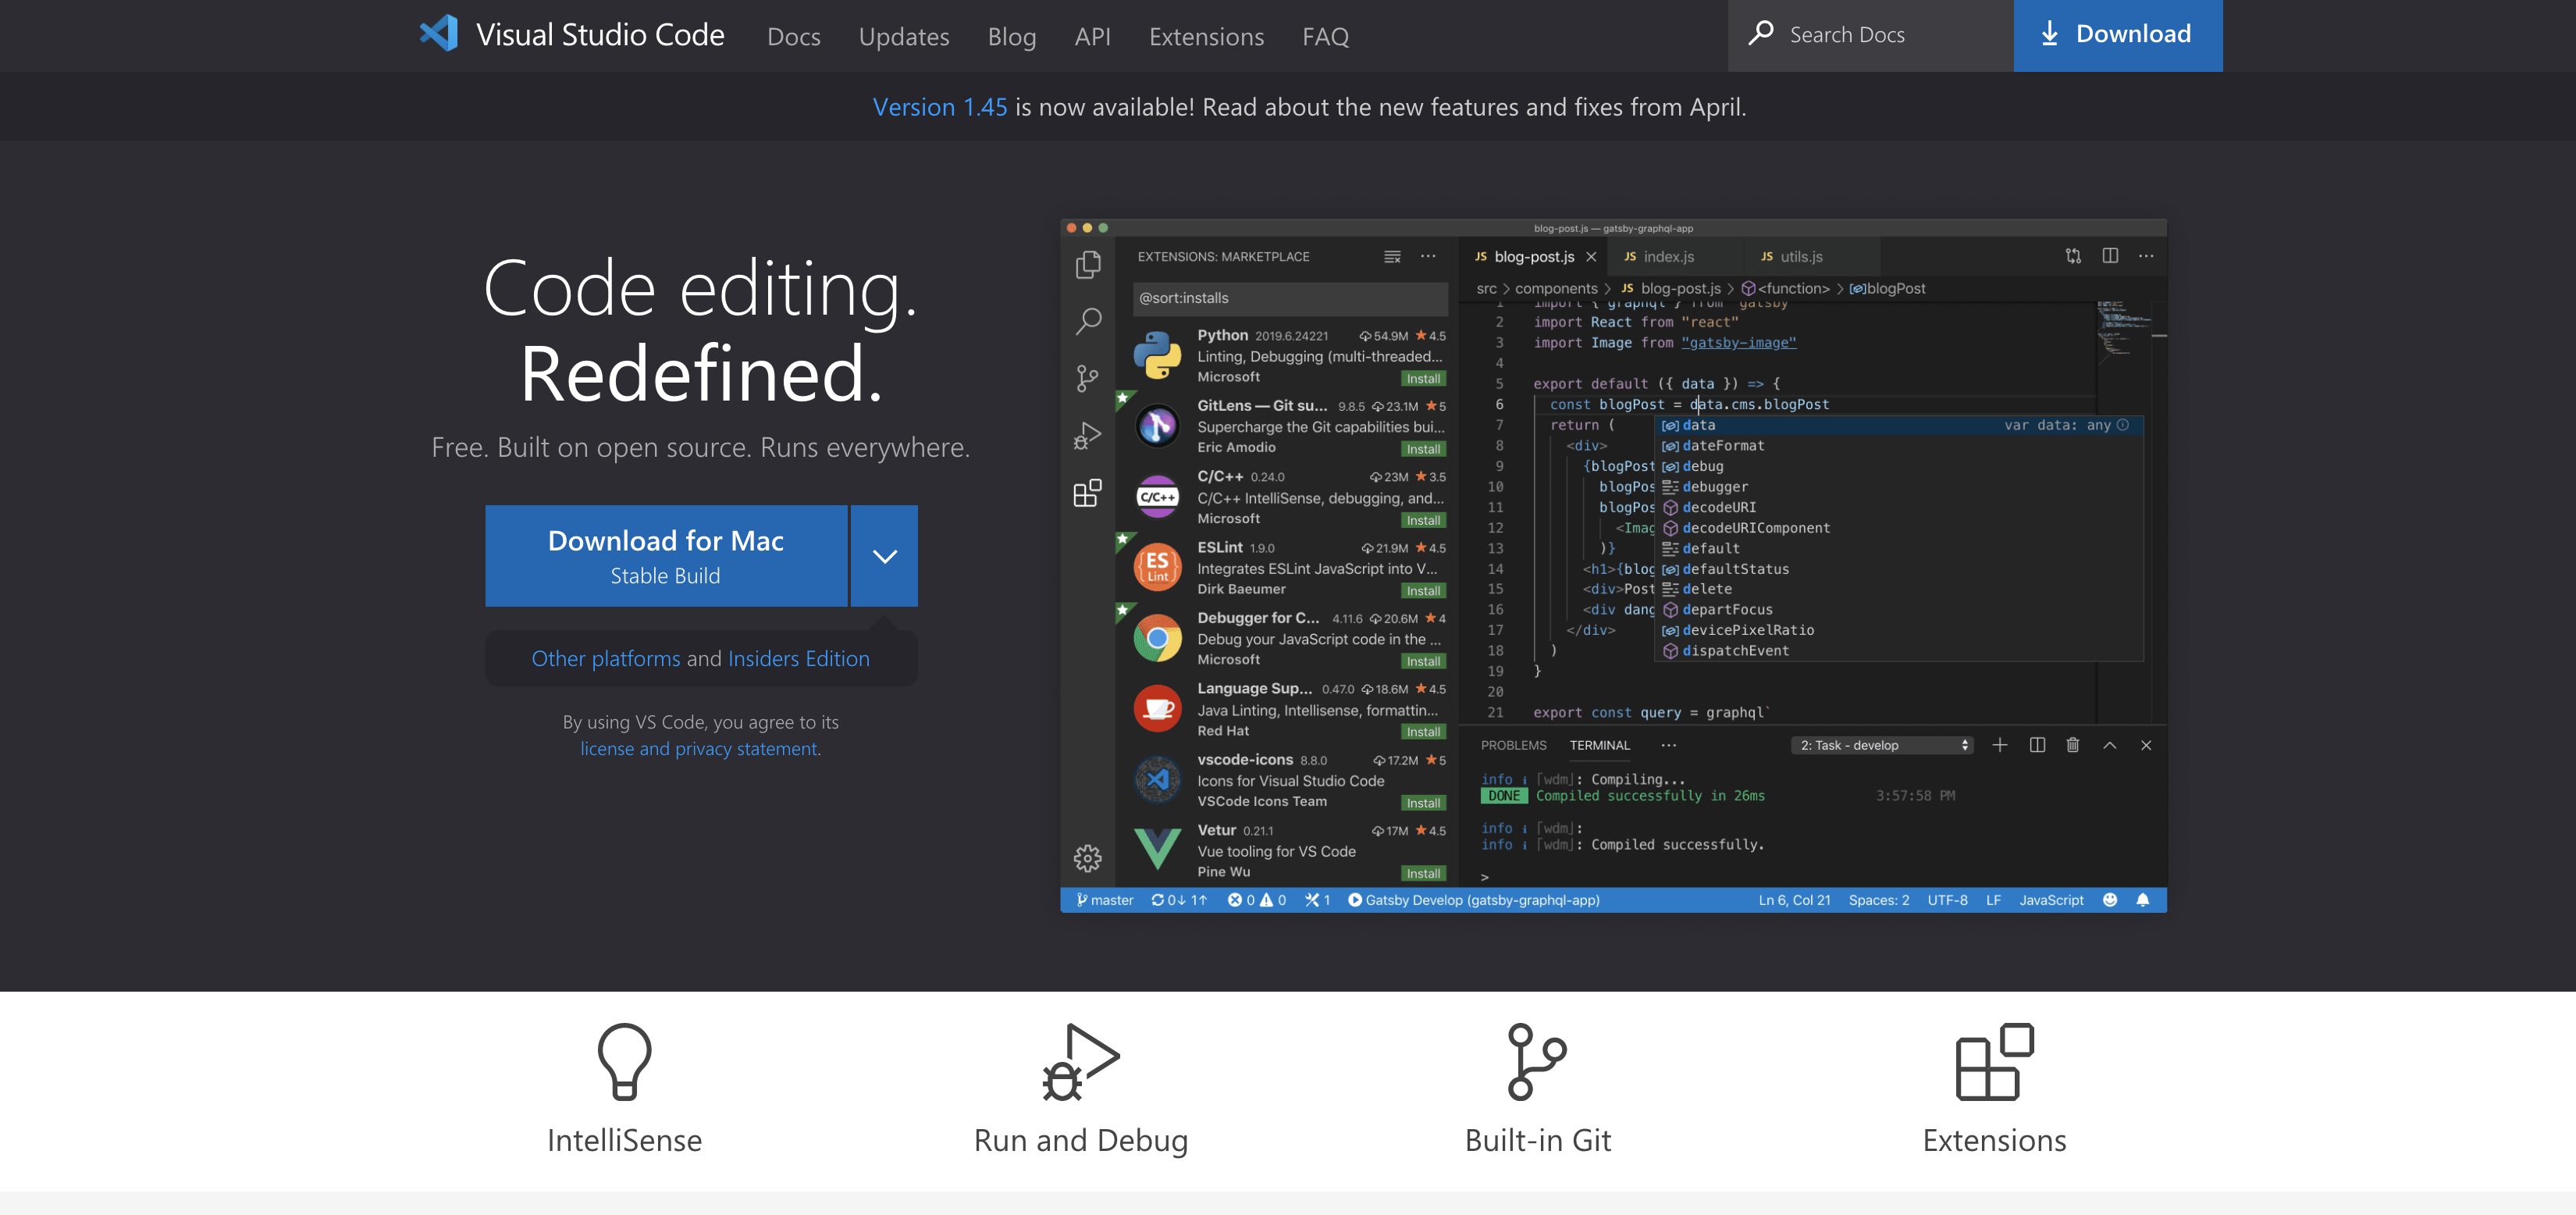Expand the download options chevron dropdown
The height and width of the screenshot is (1215, 2576).
click(884, 556)
